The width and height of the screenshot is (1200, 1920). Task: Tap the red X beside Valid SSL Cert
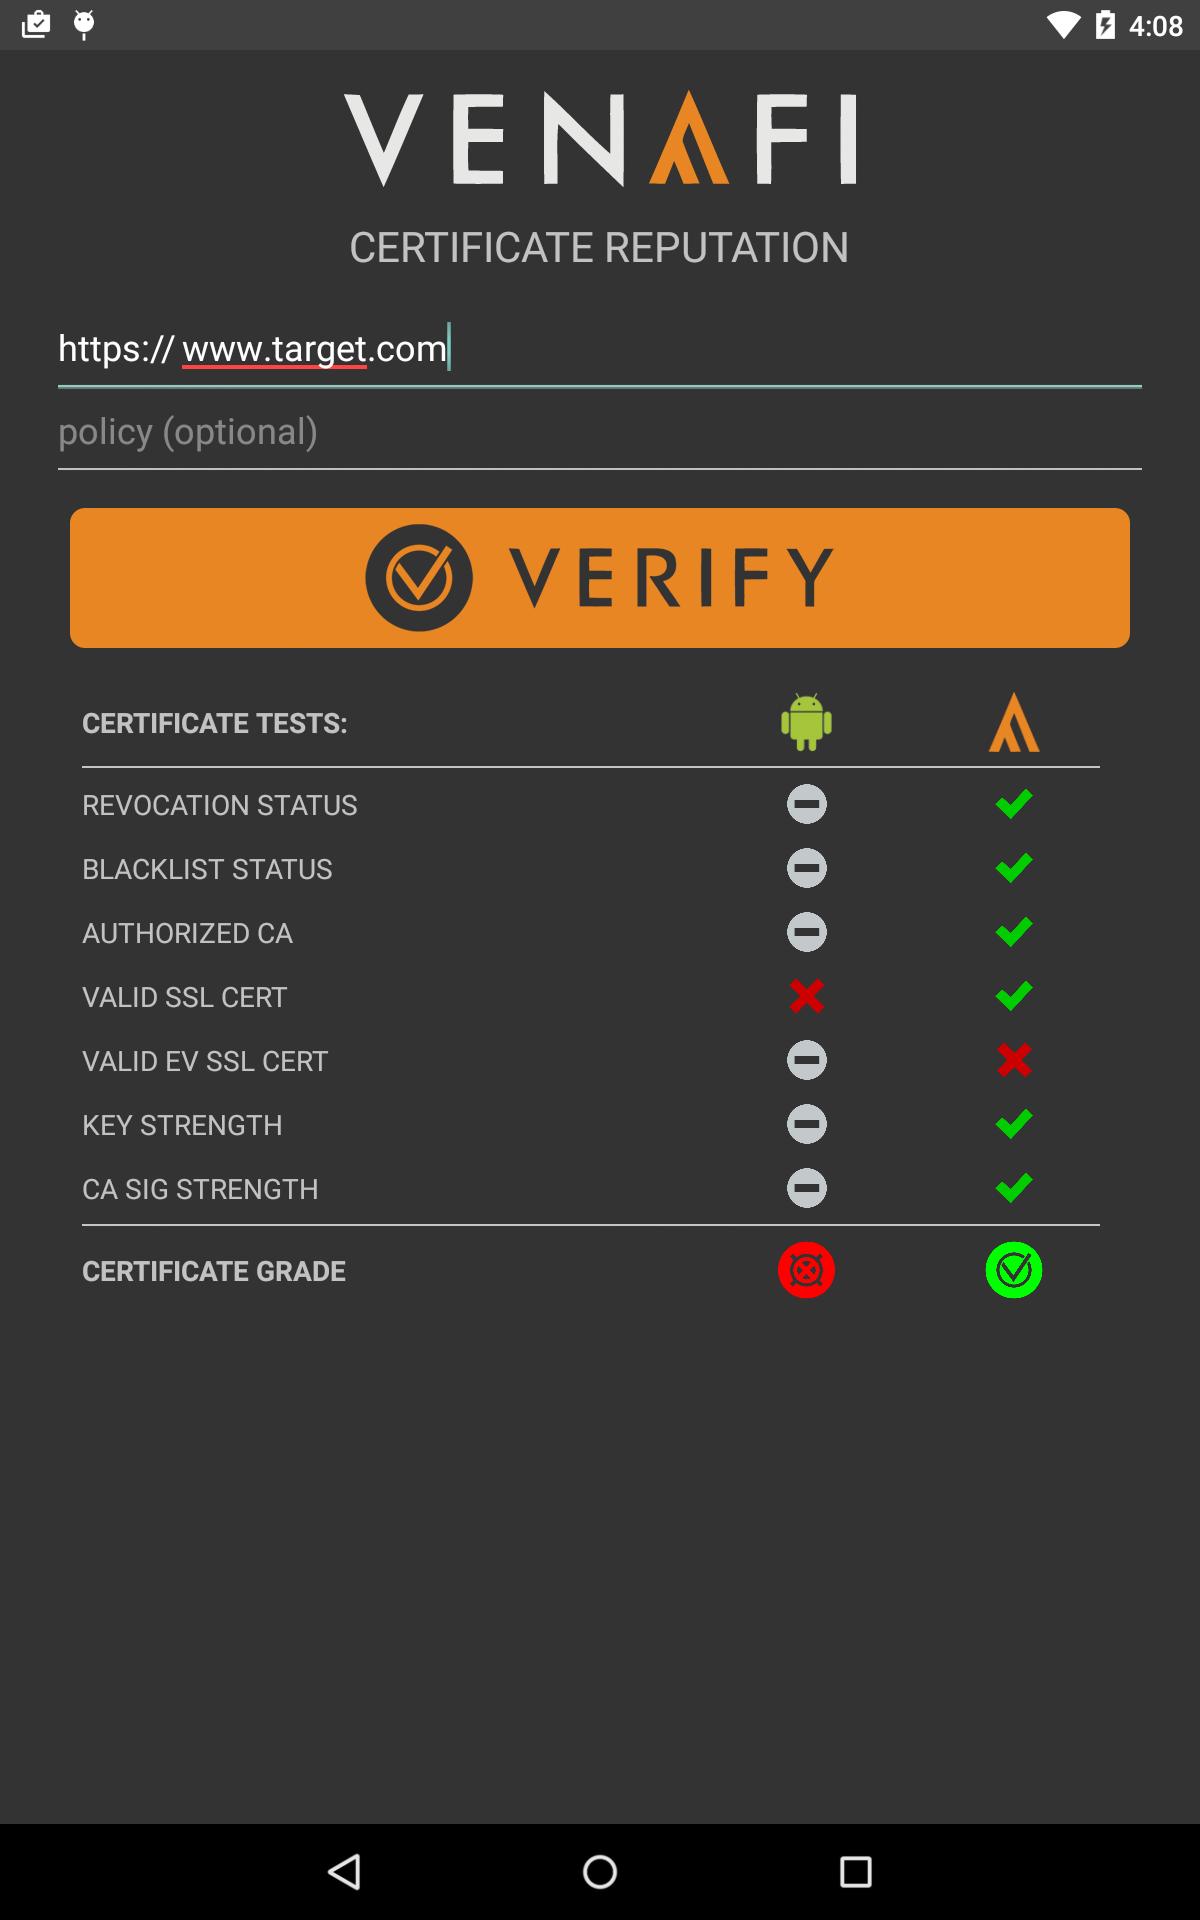coord(806,996)
